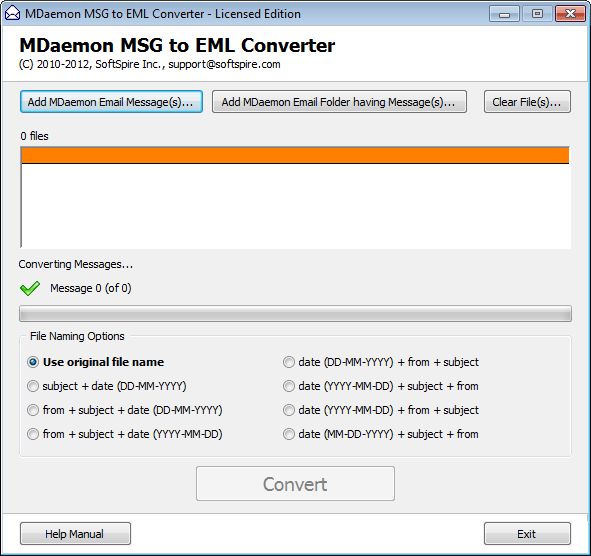Viewport: 591px width, 556px height.
Task: Click the green checkmark status icon
Action: pyautogui.click(x=30, y=288)
